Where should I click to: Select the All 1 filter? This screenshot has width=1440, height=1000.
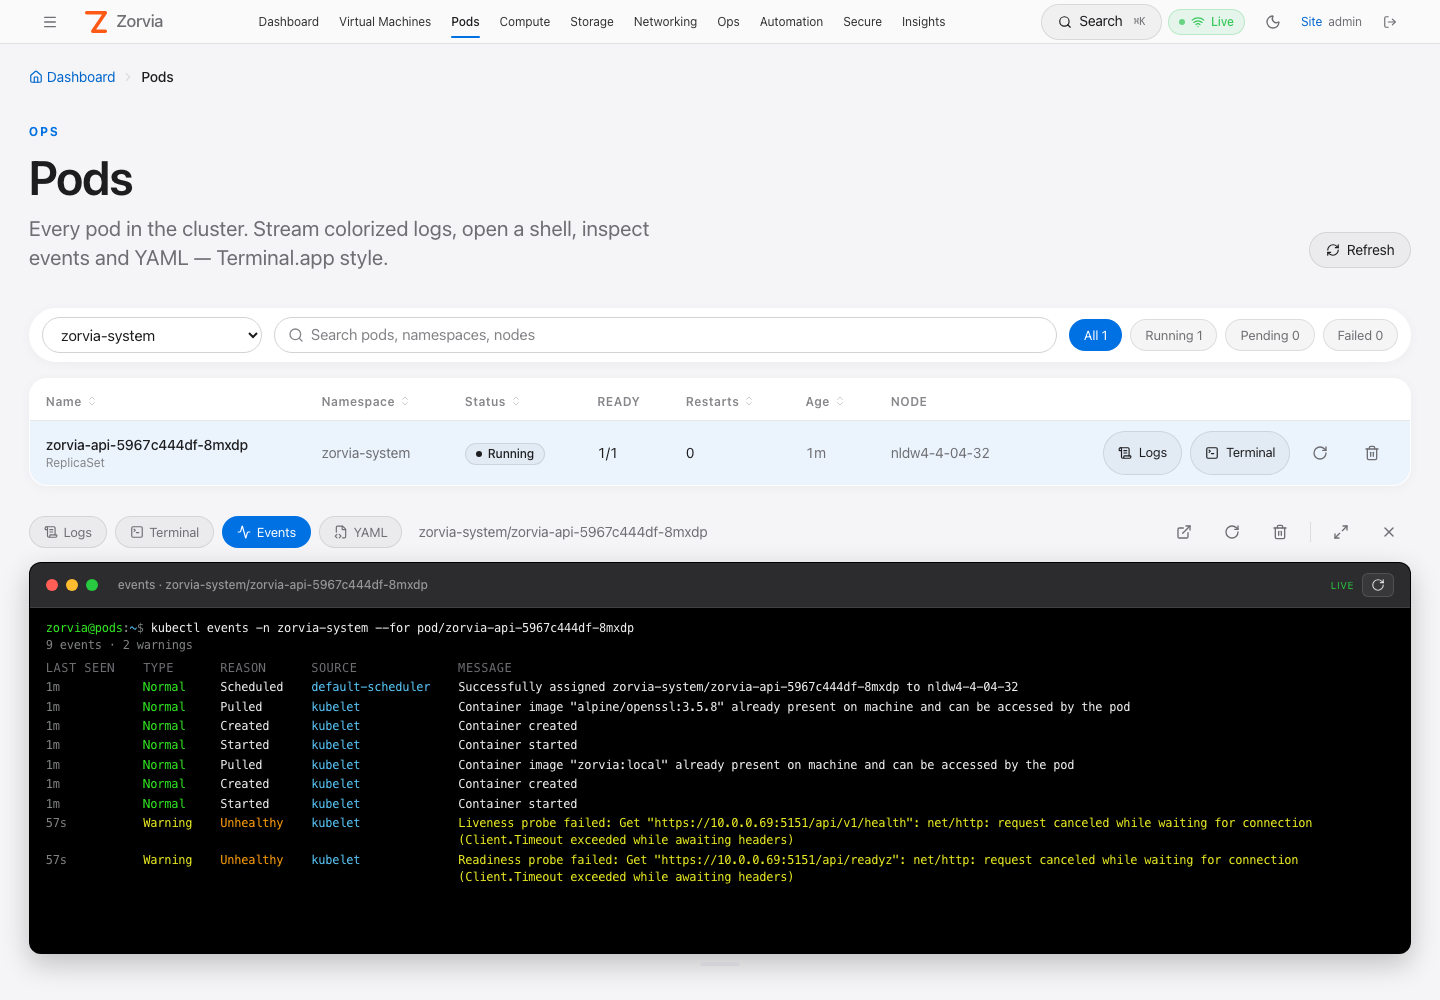coord(1095,335)
